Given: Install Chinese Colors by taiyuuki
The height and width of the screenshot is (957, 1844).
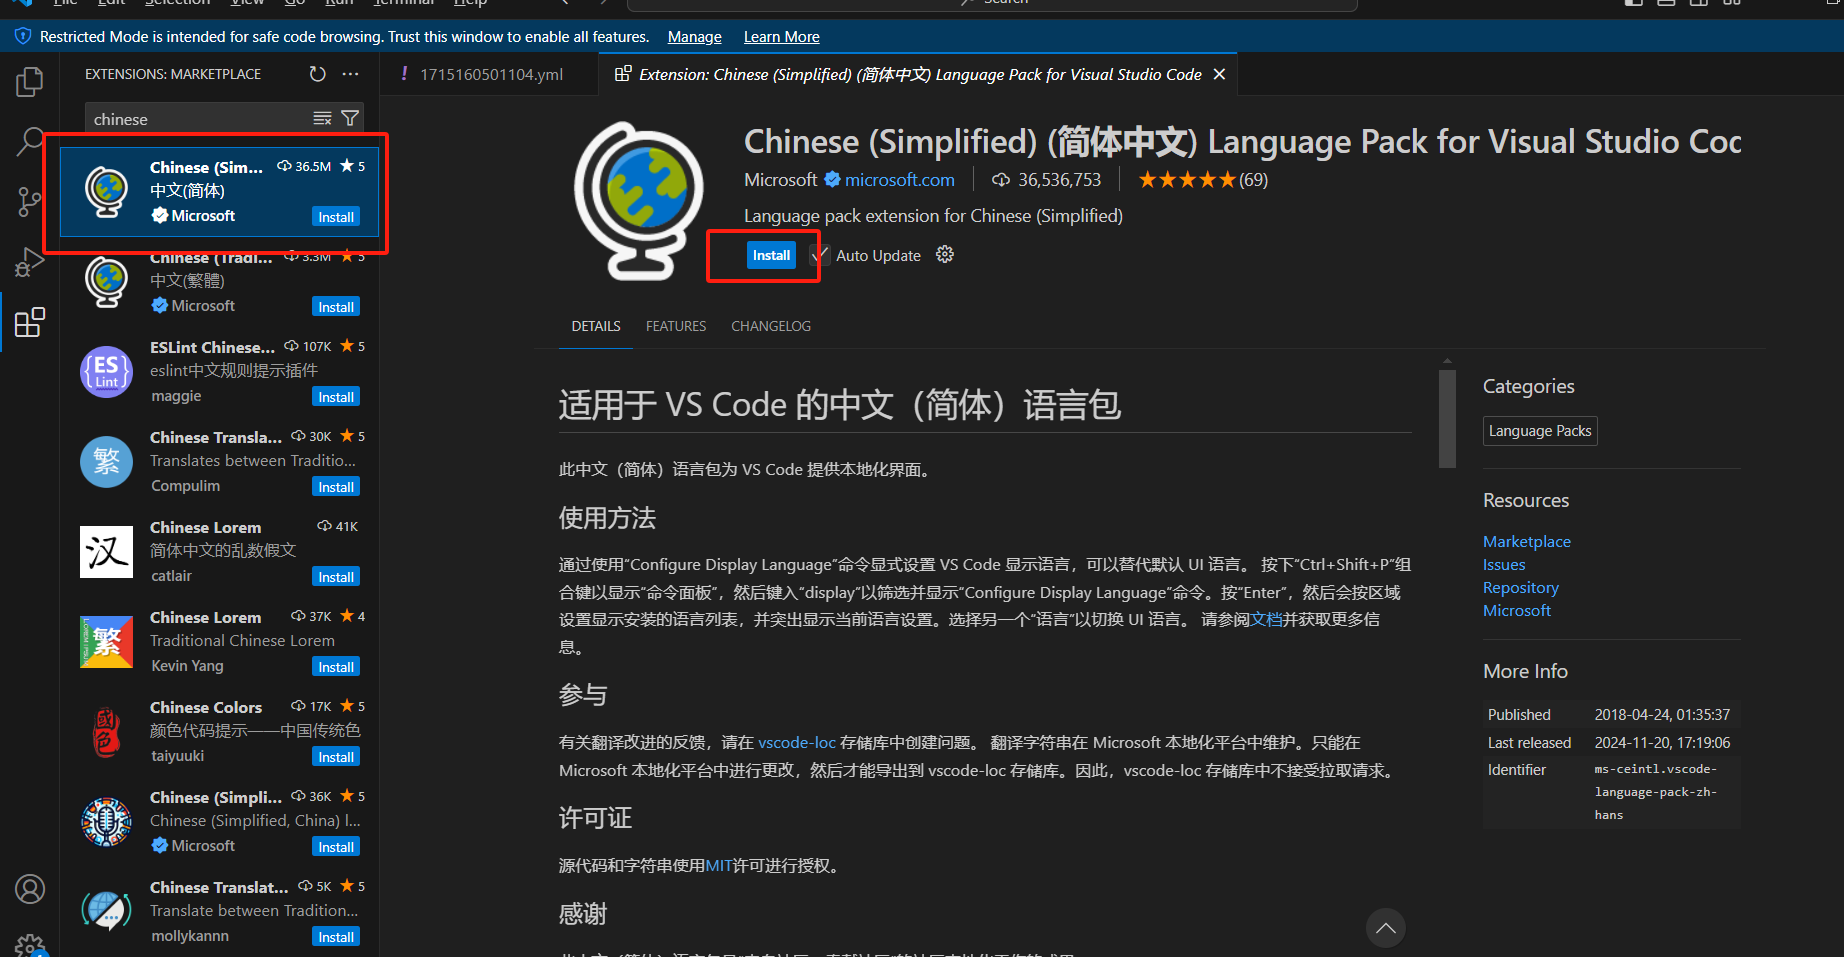Looking at the screenshot, I should [336, 757].
